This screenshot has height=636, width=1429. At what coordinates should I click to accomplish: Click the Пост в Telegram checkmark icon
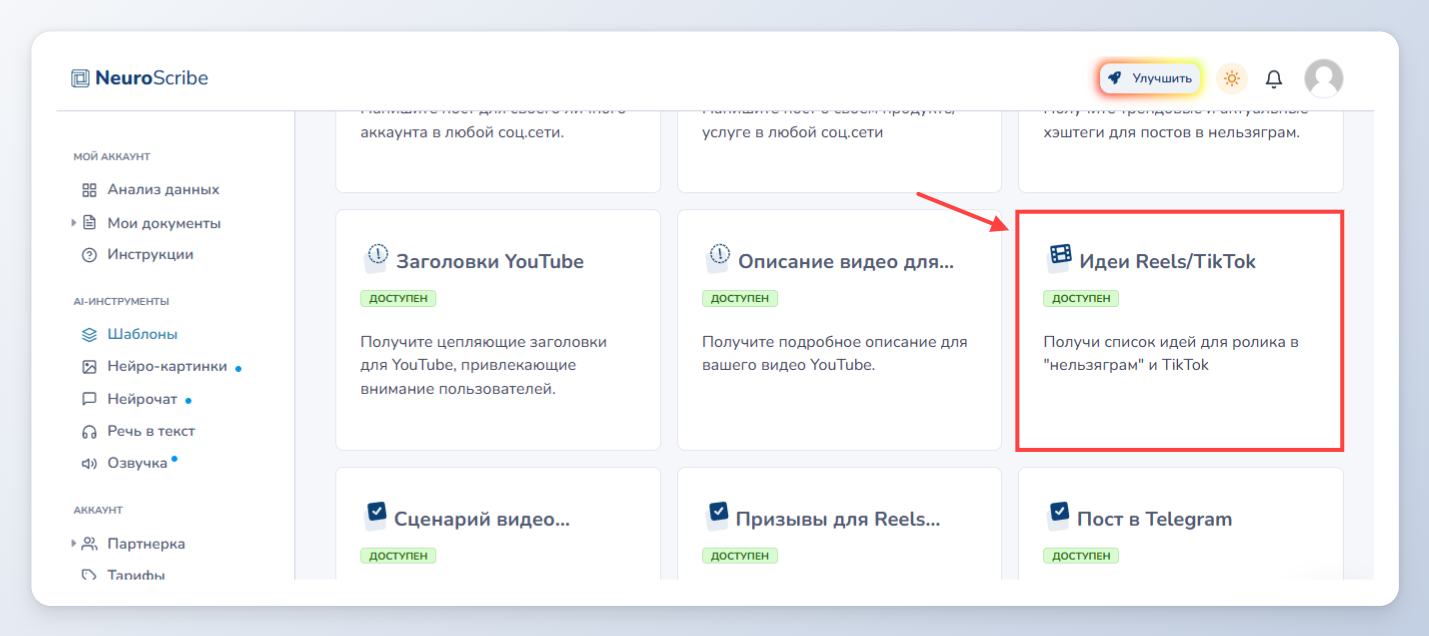1058,516
